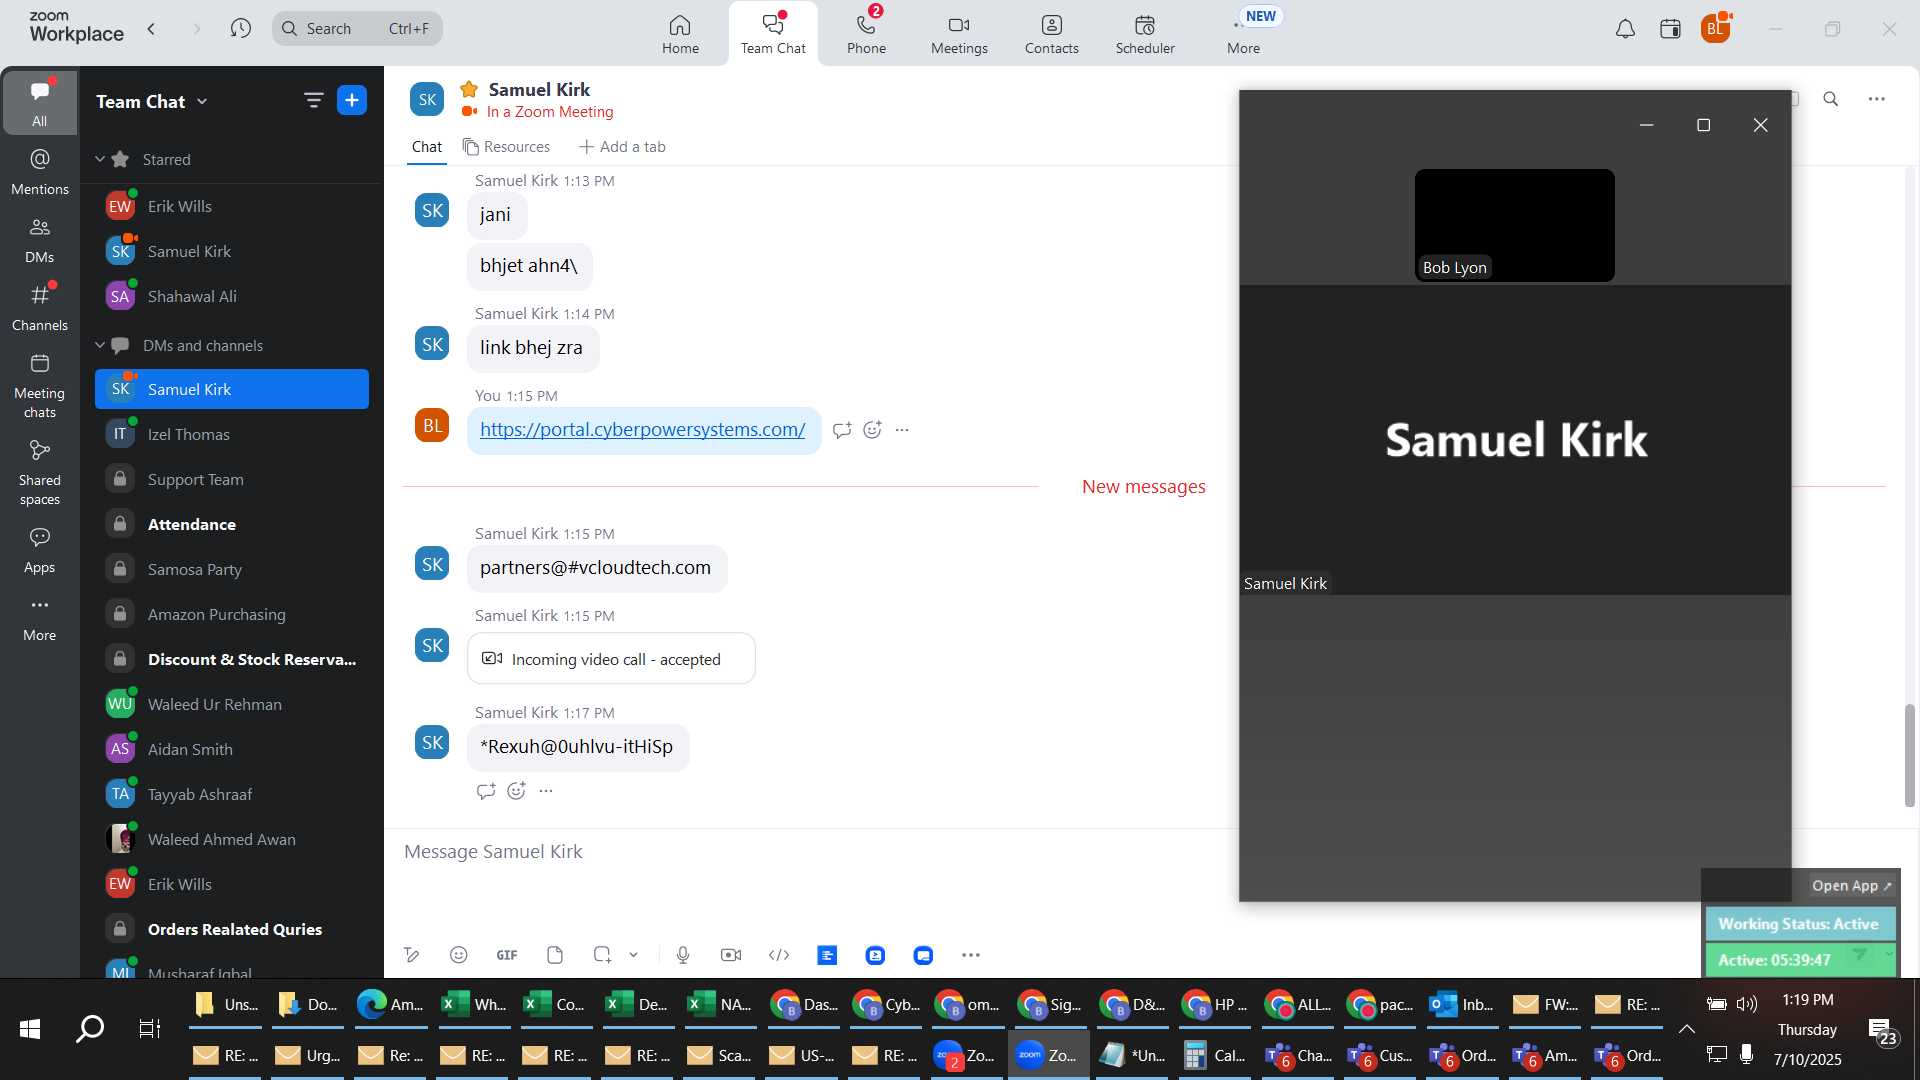Open the portal.cyberpowersystems.com link
This screenshot has width=1920, height=1080.
642,430
